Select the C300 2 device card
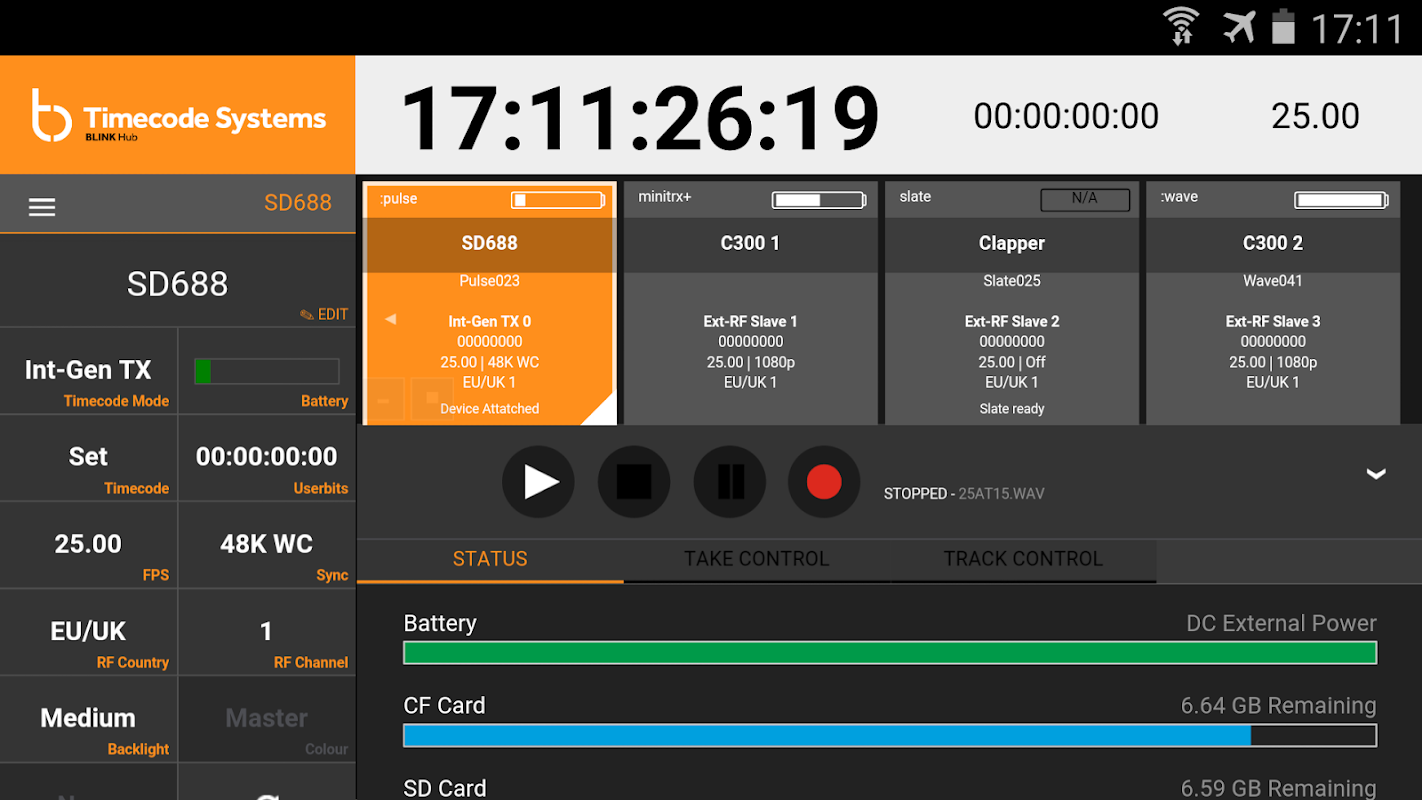This screenshot has height=800, width=1422. [1273, 303]
